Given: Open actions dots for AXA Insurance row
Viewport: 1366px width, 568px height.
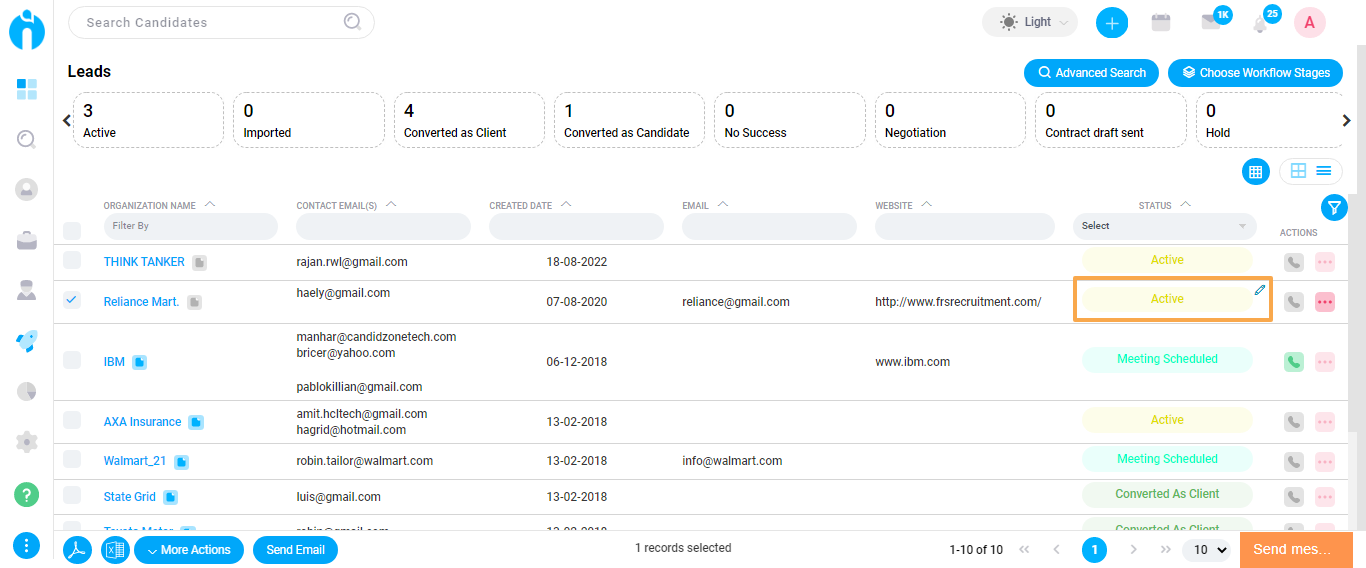Looking at the screenshot, I should 1325,422.
